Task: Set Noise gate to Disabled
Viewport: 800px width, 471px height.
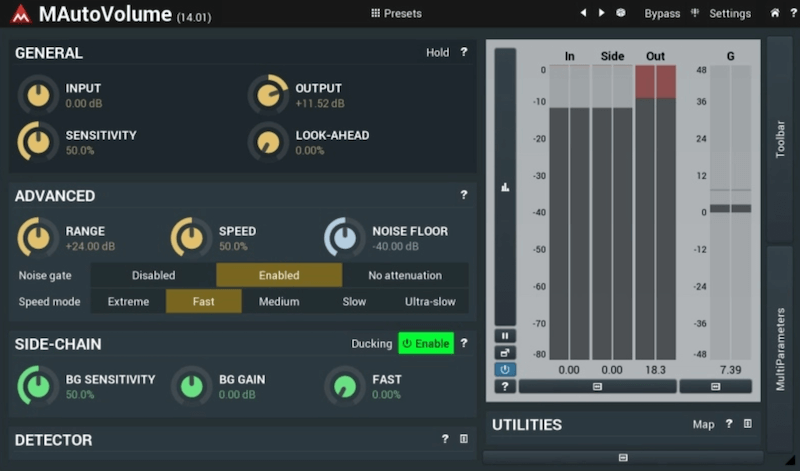Action: coord(153,275)
